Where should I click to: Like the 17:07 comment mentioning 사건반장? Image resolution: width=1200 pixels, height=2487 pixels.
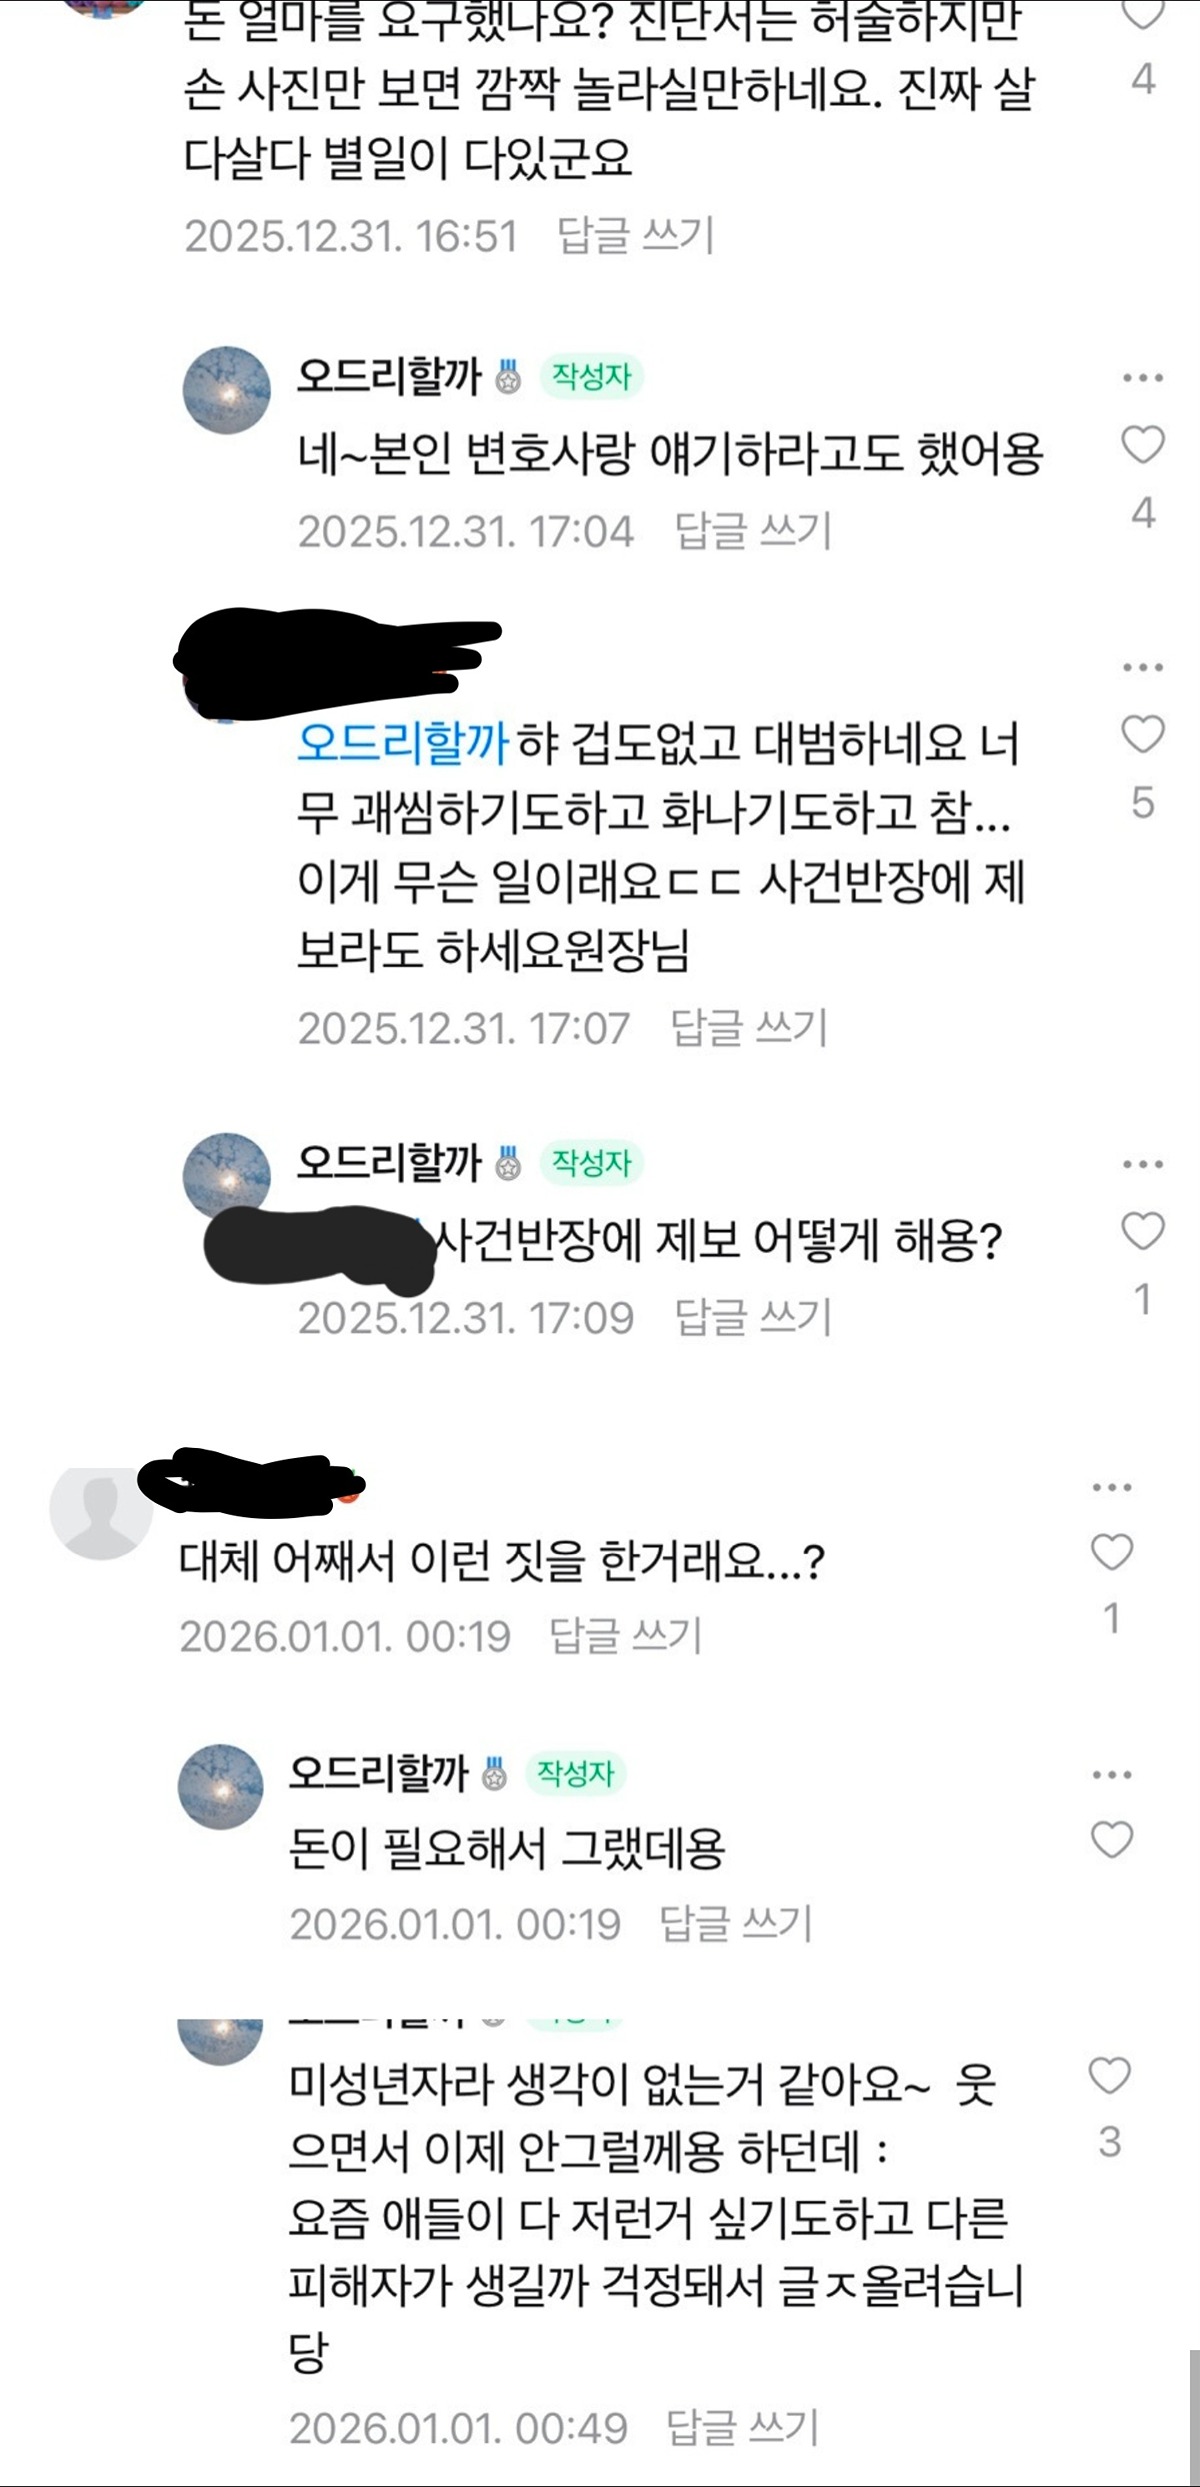pos(1143,735)
